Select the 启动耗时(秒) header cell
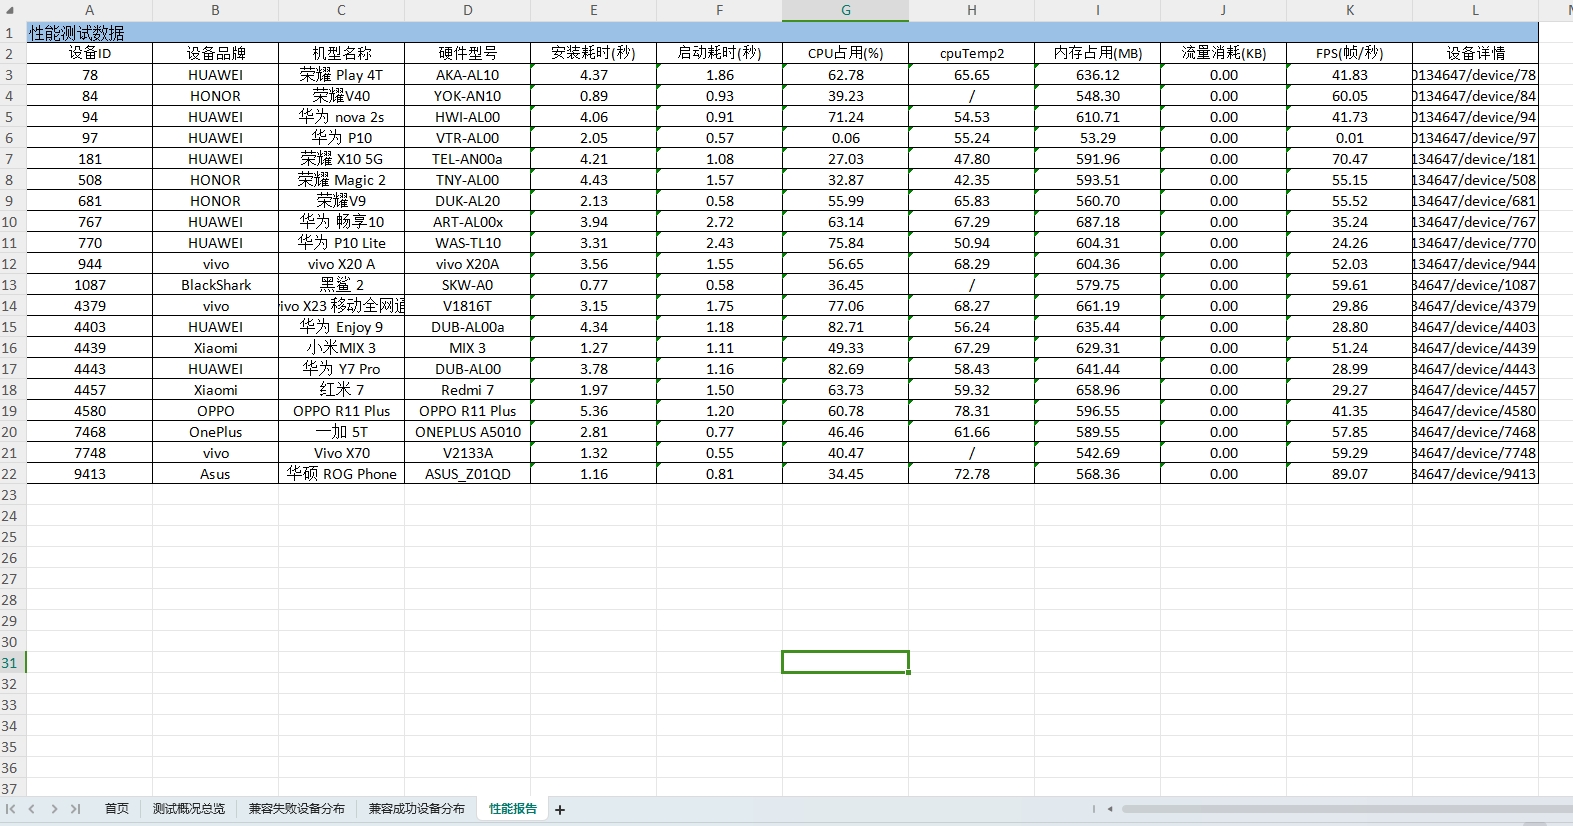1573x826 pixels. click(x=719, y=53)
